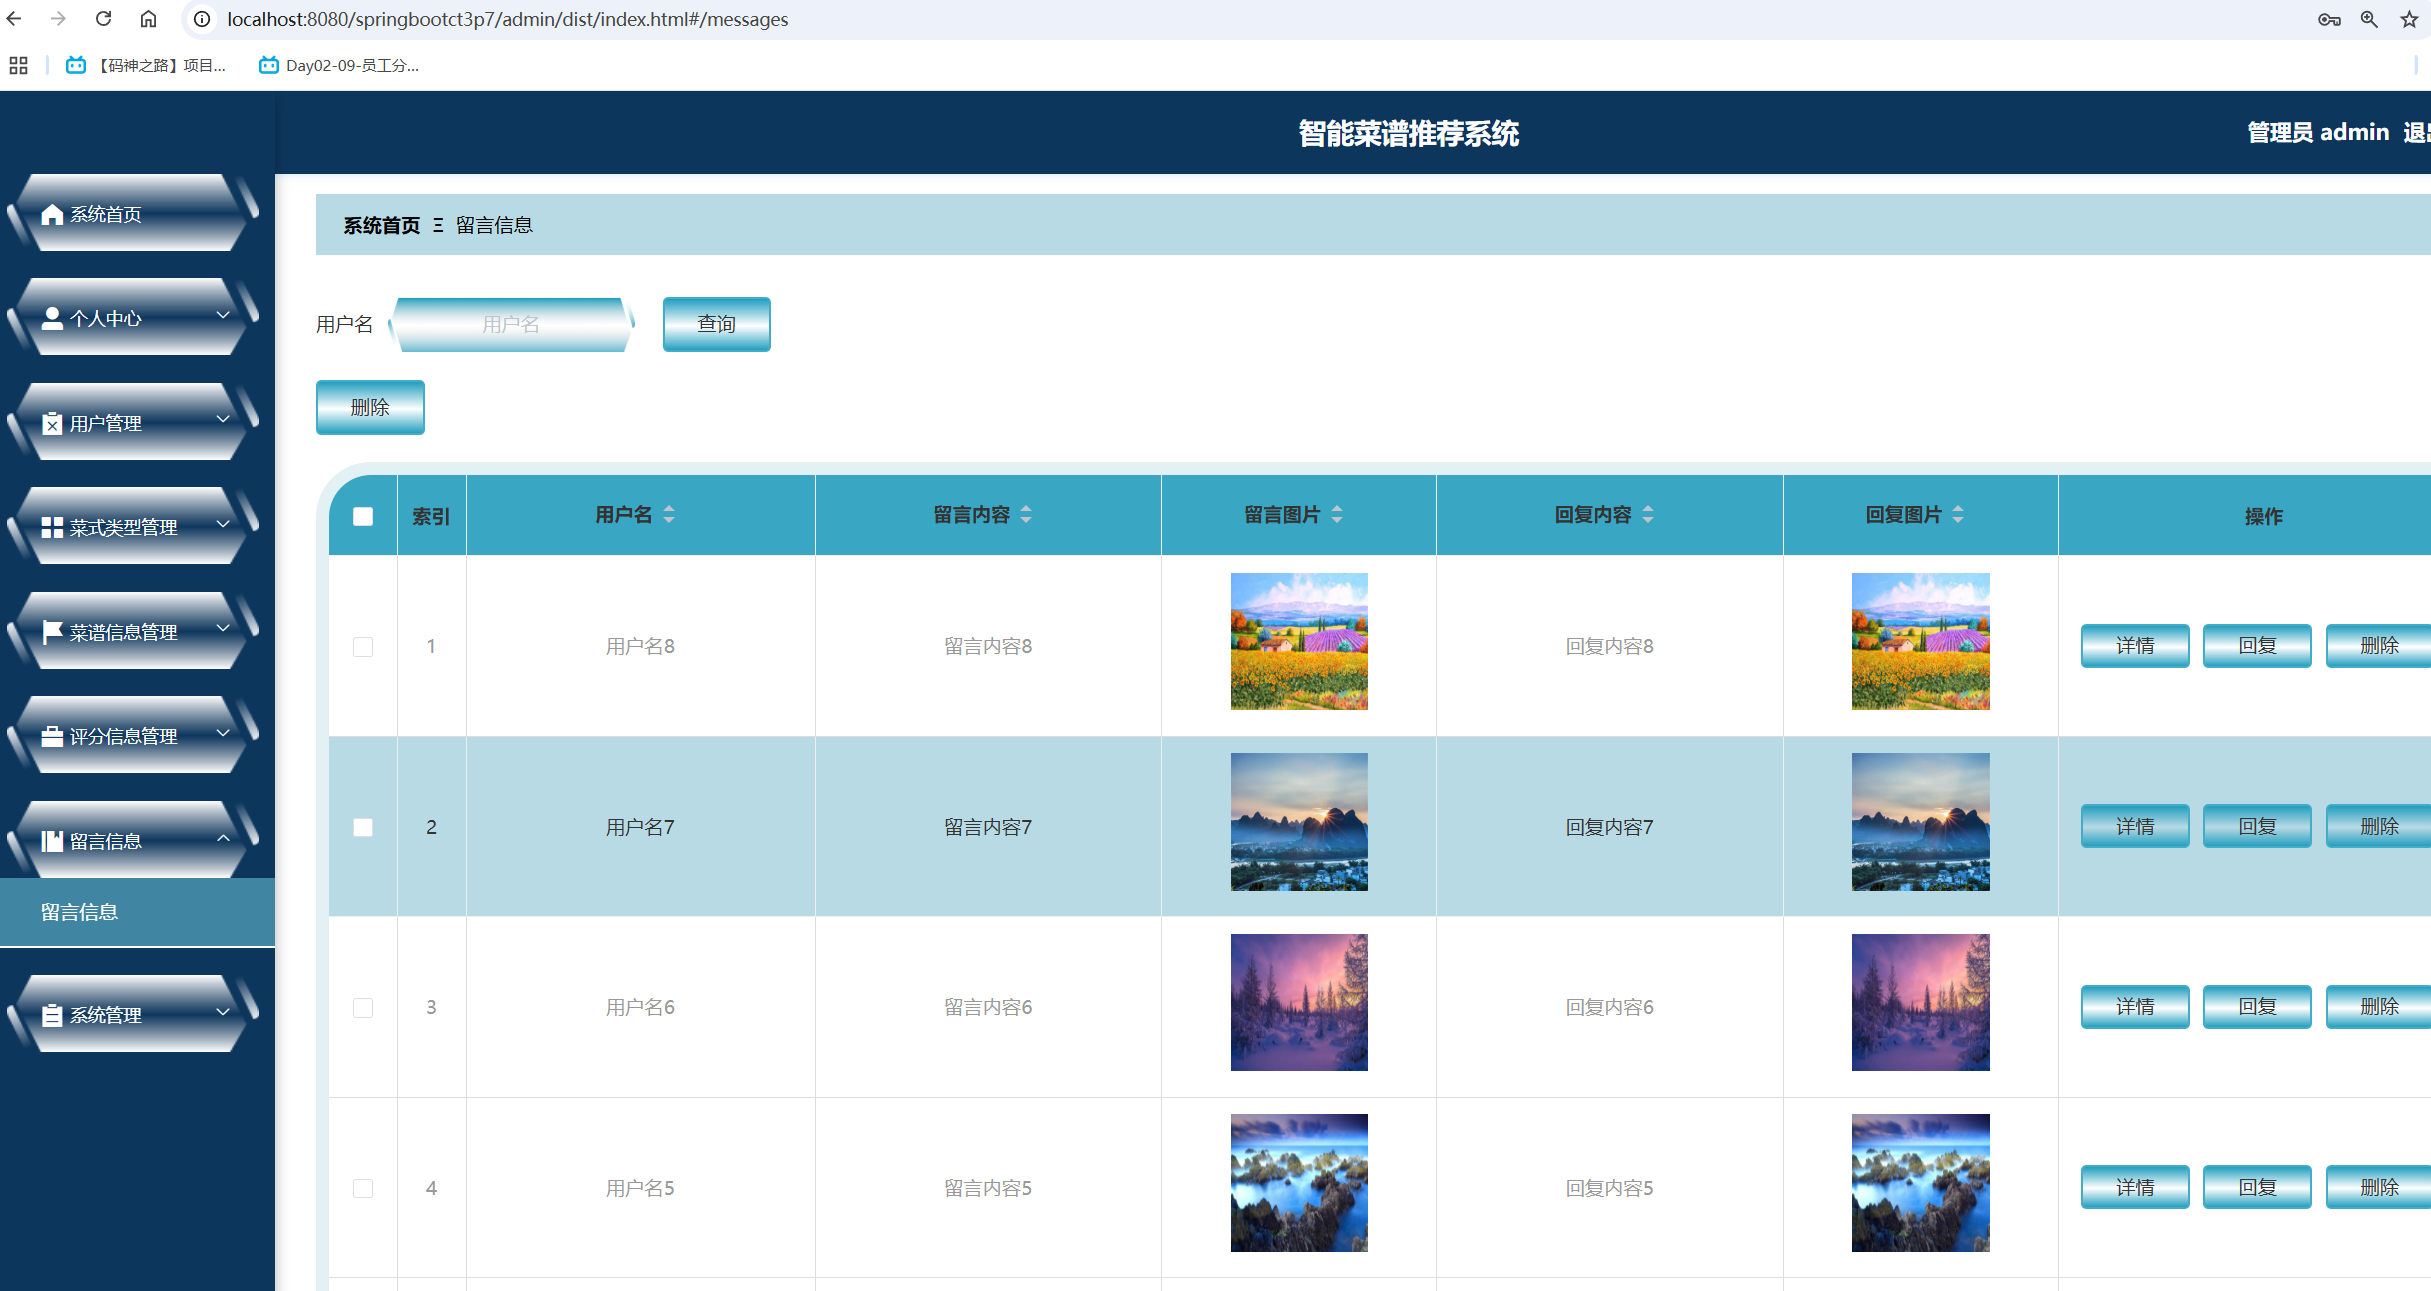Click the 留言内容7 cell
Image resolution: width=2431 pixels, height=1291 pixels.
[988, 827]
